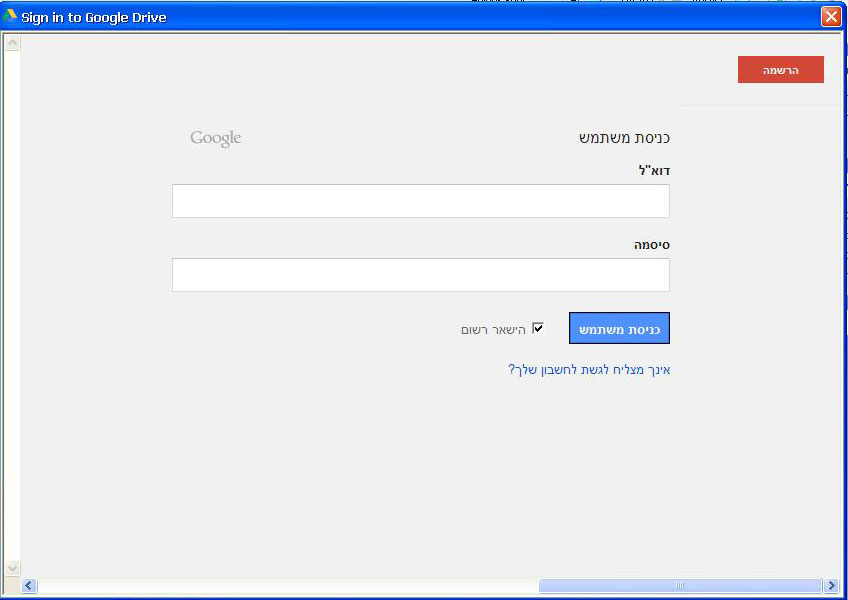Click the דוא"ל field label
The width and height of the screenshot is (848, 600).
point(654,171)
